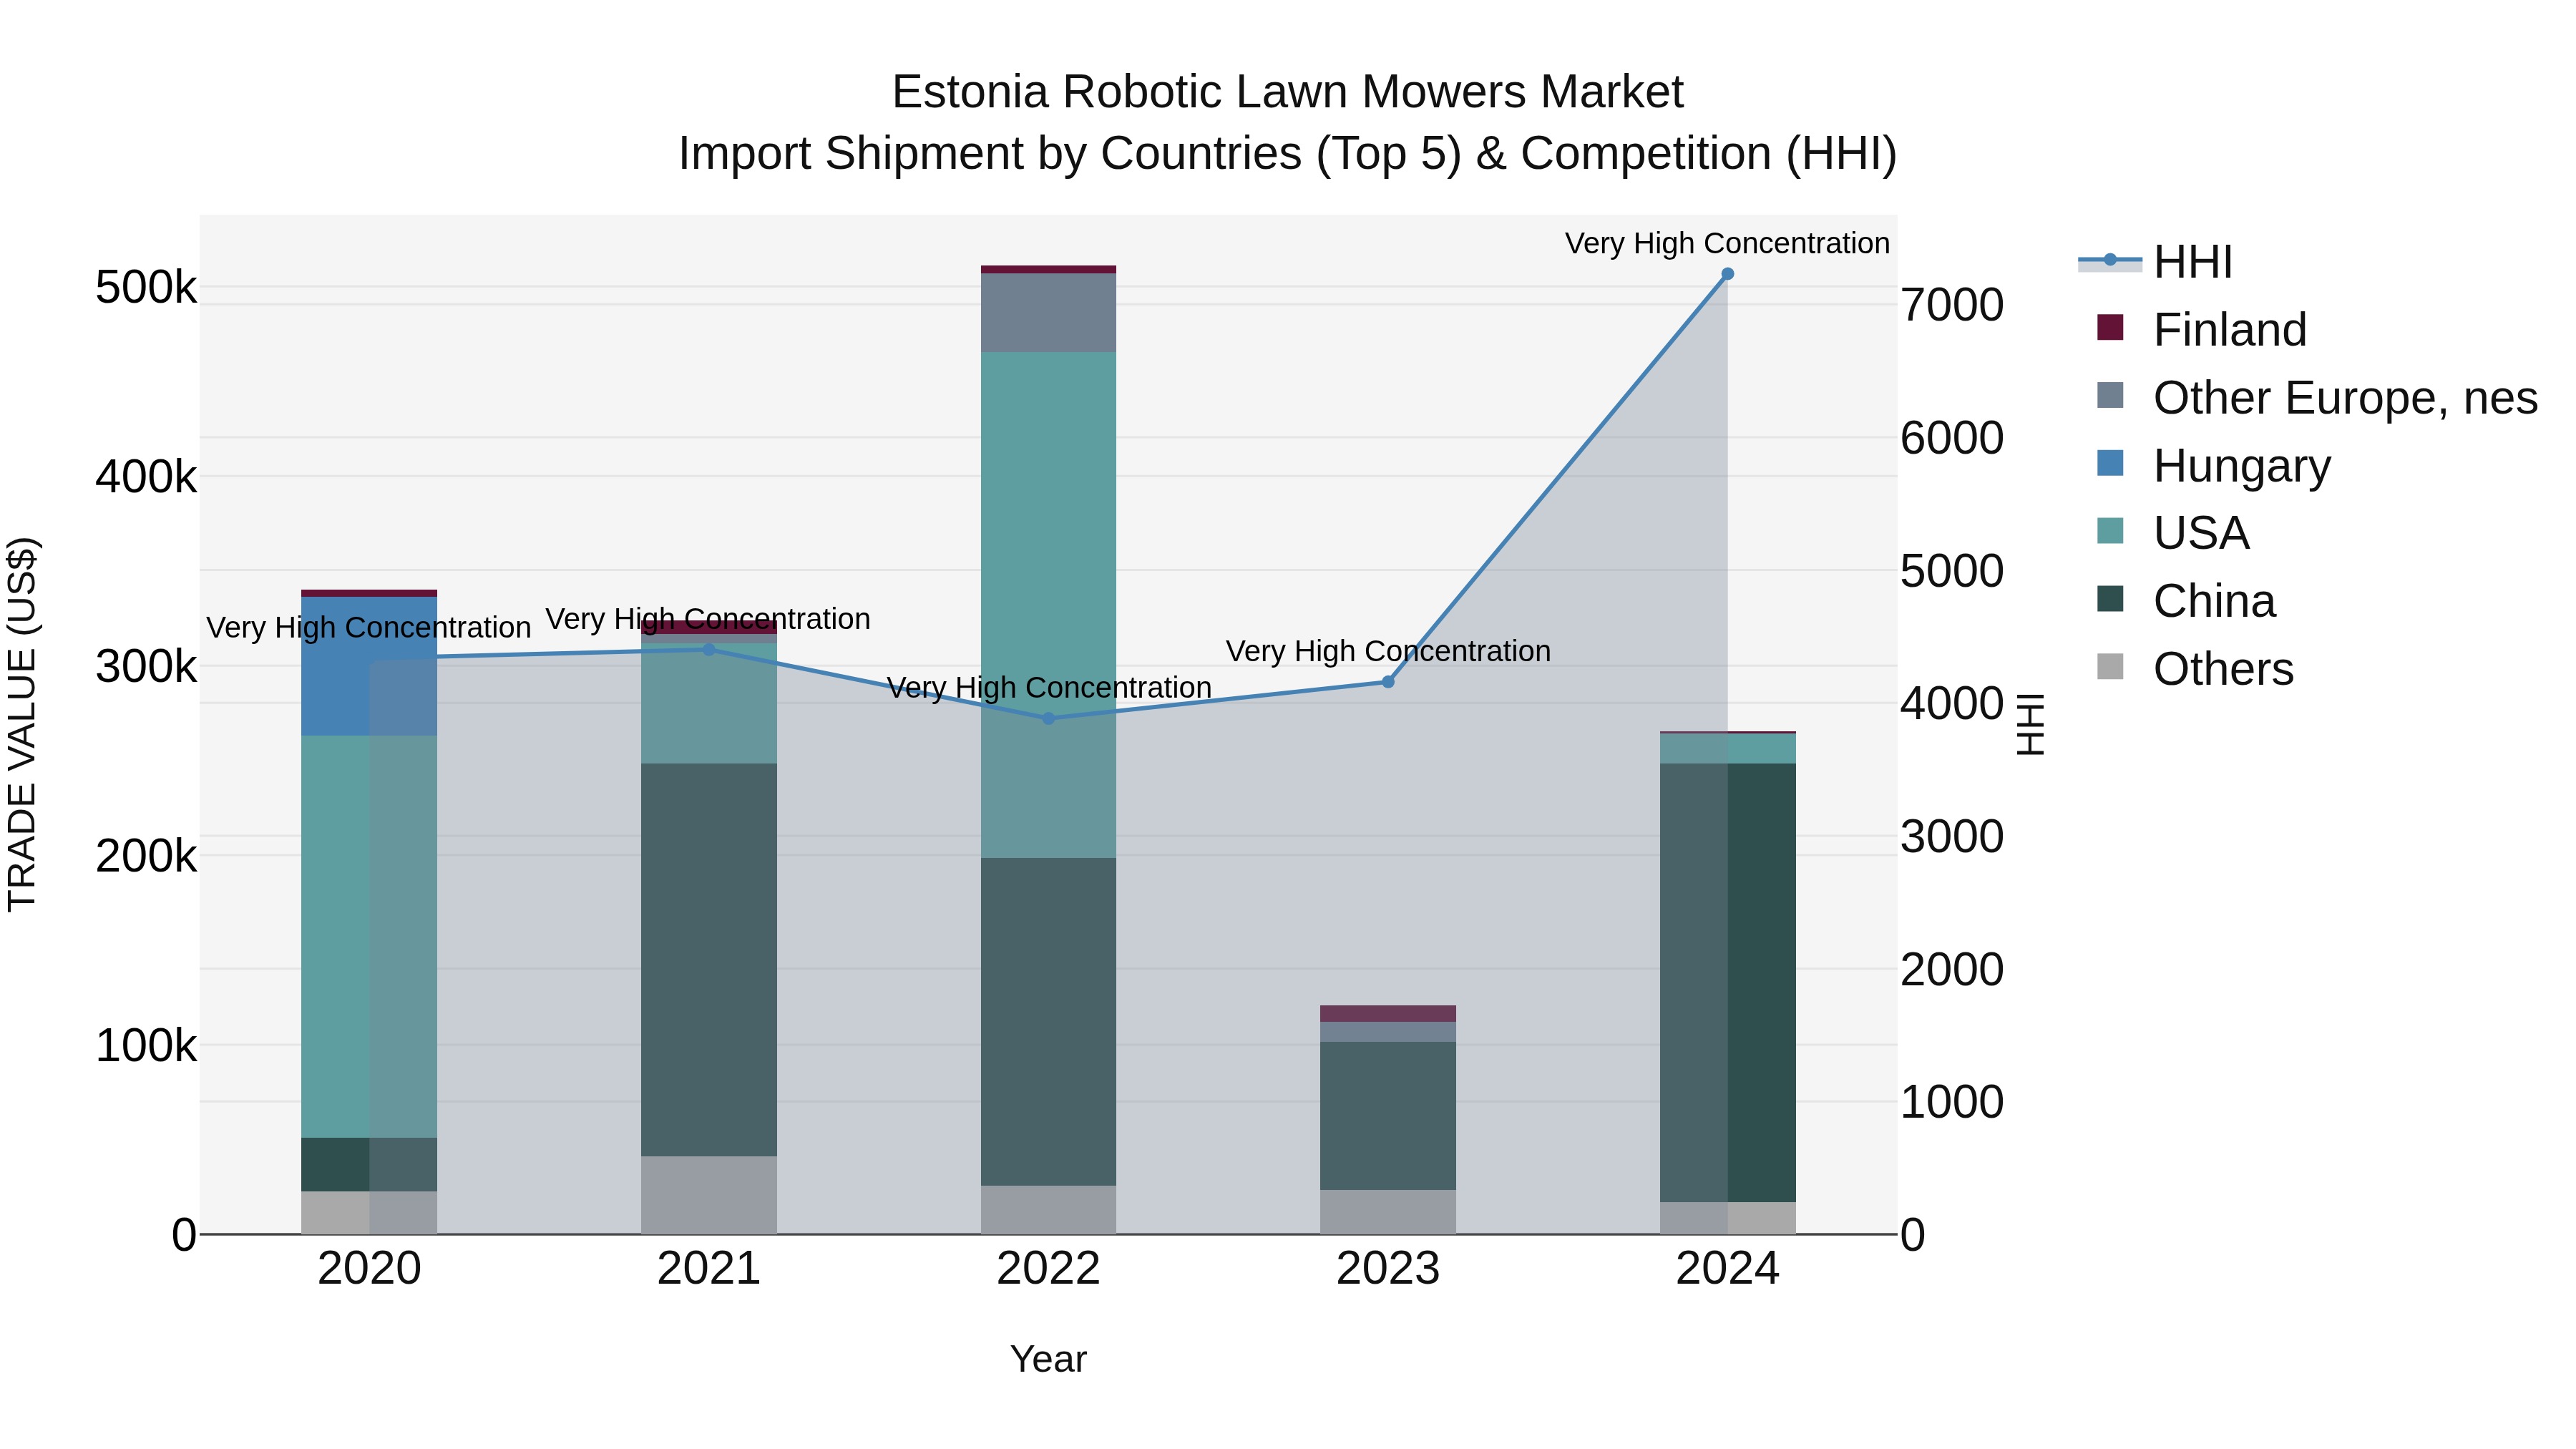Click the chart title Estonia Robotic Lawn Mowers Market
Viewport: 2576px width, 1449px height.
point(1287,92)
